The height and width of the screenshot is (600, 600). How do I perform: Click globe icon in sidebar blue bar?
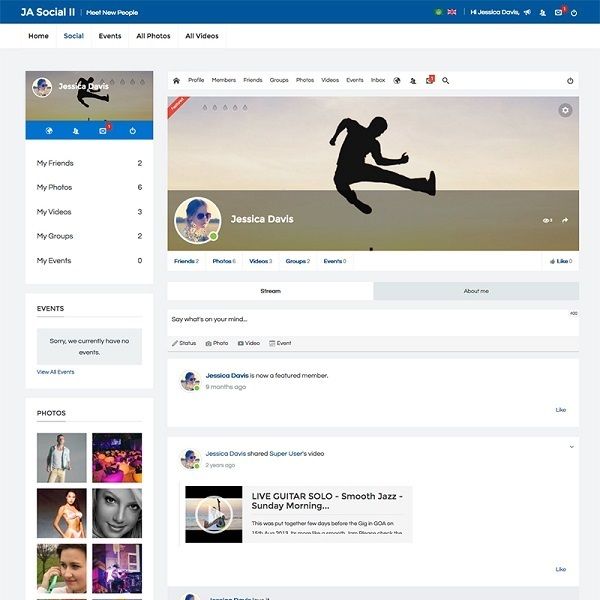[49, 130]
